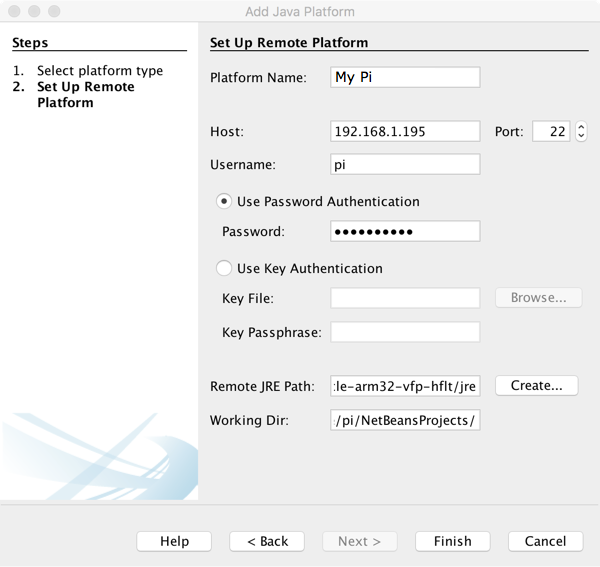Decrease the Port value with down arrow

coord(581,137)
